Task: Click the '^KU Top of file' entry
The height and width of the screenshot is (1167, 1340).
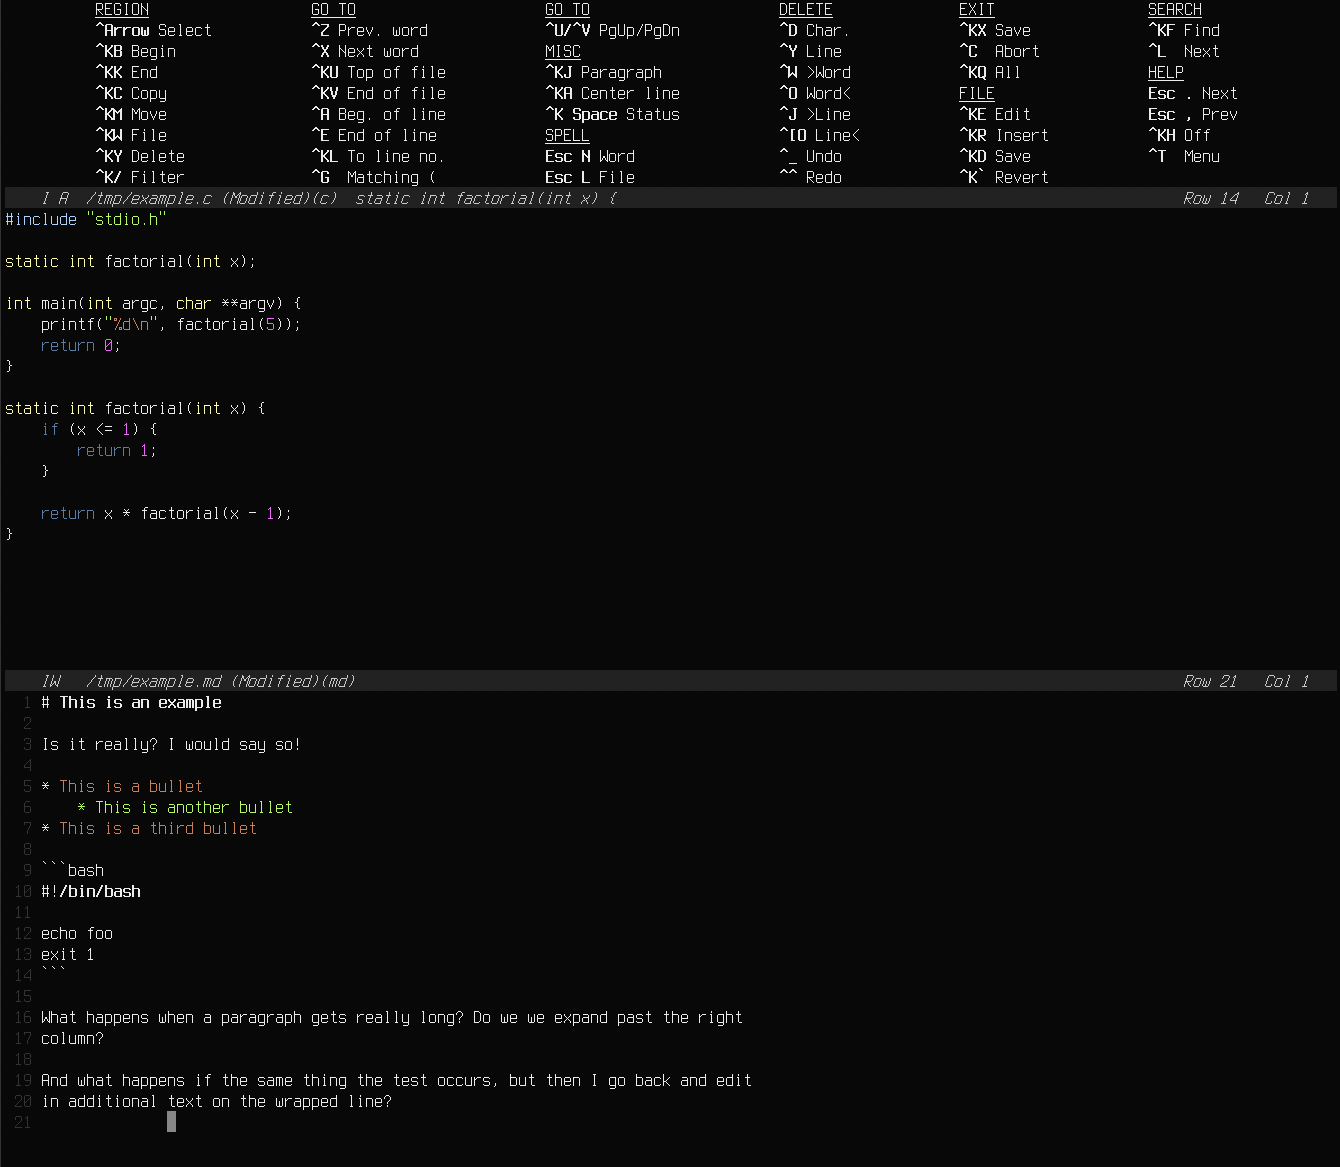Action: 379,72
